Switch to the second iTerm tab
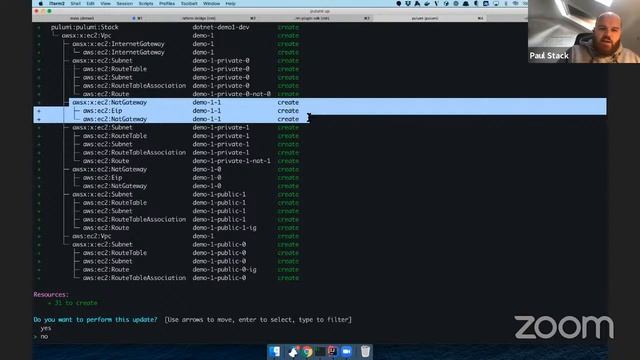 201,18
